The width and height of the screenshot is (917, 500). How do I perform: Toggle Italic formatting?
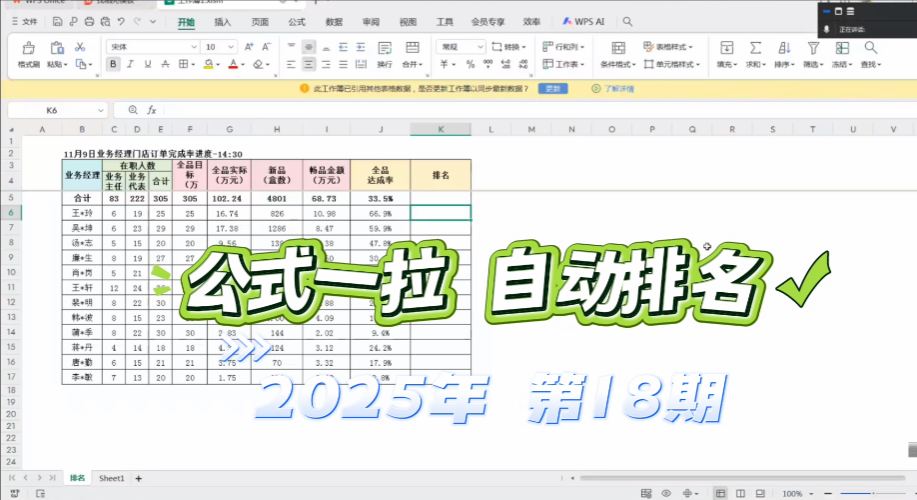tap(130, 64)
